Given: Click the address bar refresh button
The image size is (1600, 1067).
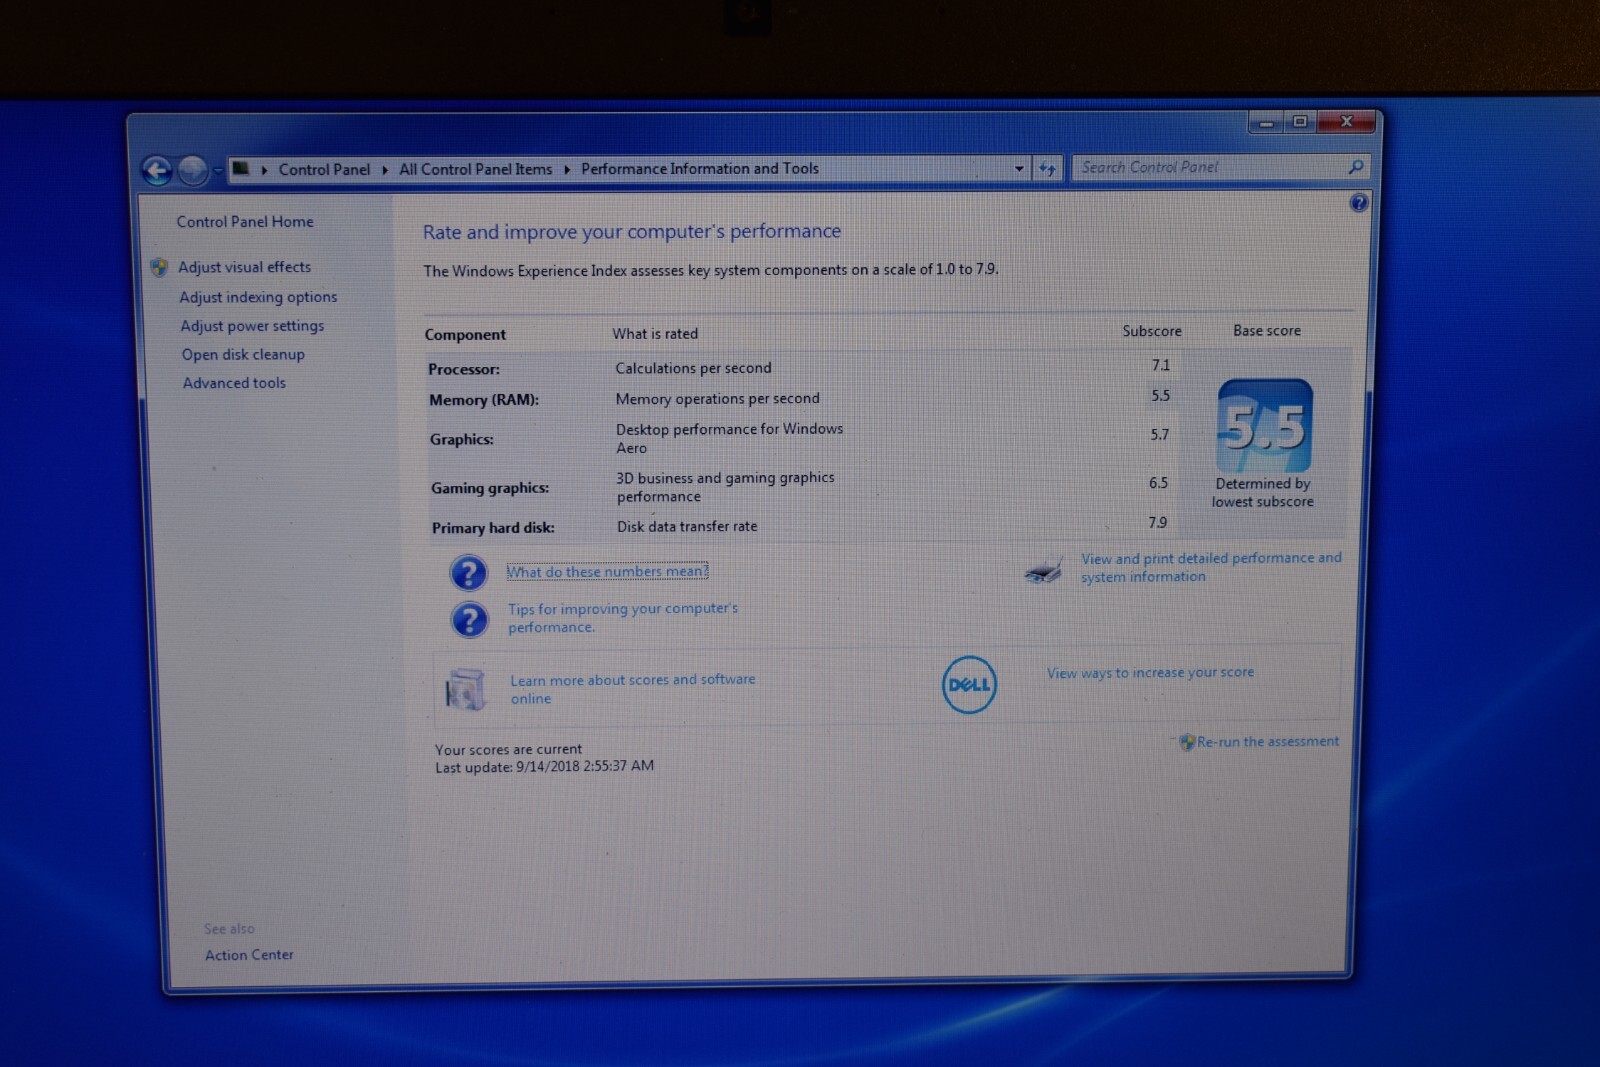Looking at the screenshot, I should pyautogui.click(x=1047, y=169).
